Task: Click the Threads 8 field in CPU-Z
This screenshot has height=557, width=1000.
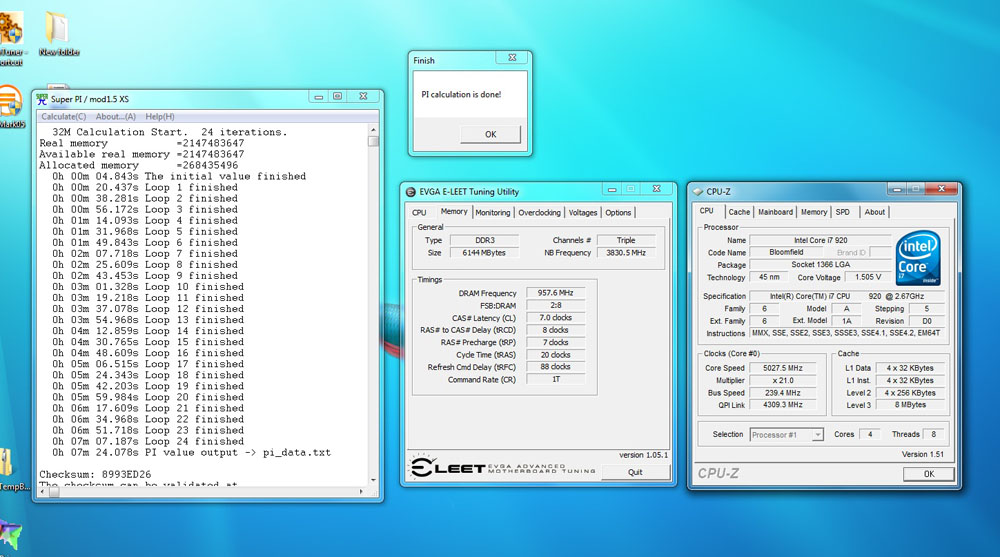Action: [933, 434]
